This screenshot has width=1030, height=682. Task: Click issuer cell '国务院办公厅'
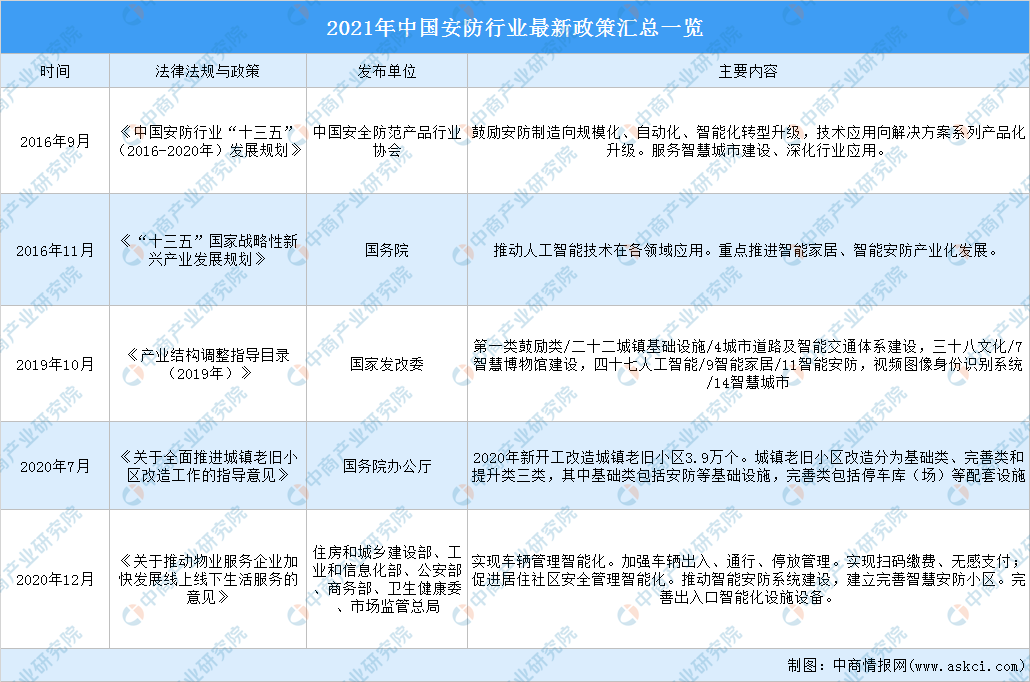387,466
